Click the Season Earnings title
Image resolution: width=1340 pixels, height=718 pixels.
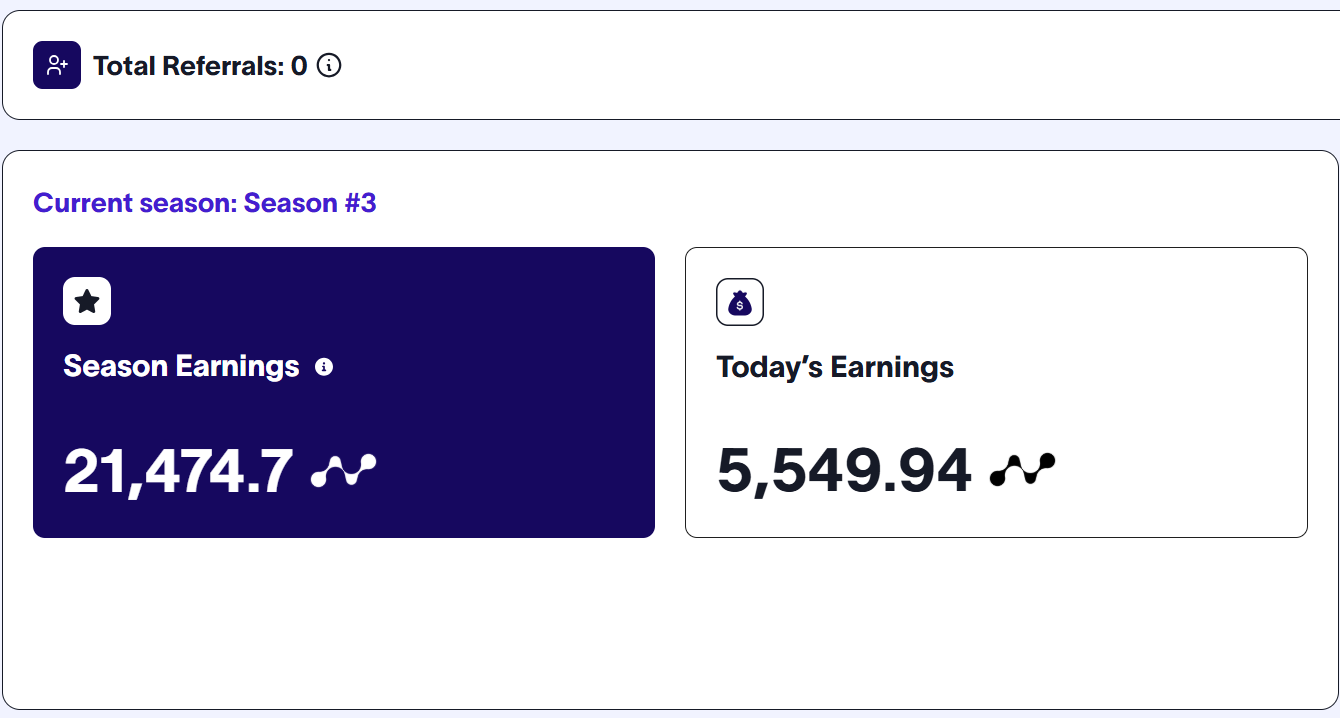point(181,367)
